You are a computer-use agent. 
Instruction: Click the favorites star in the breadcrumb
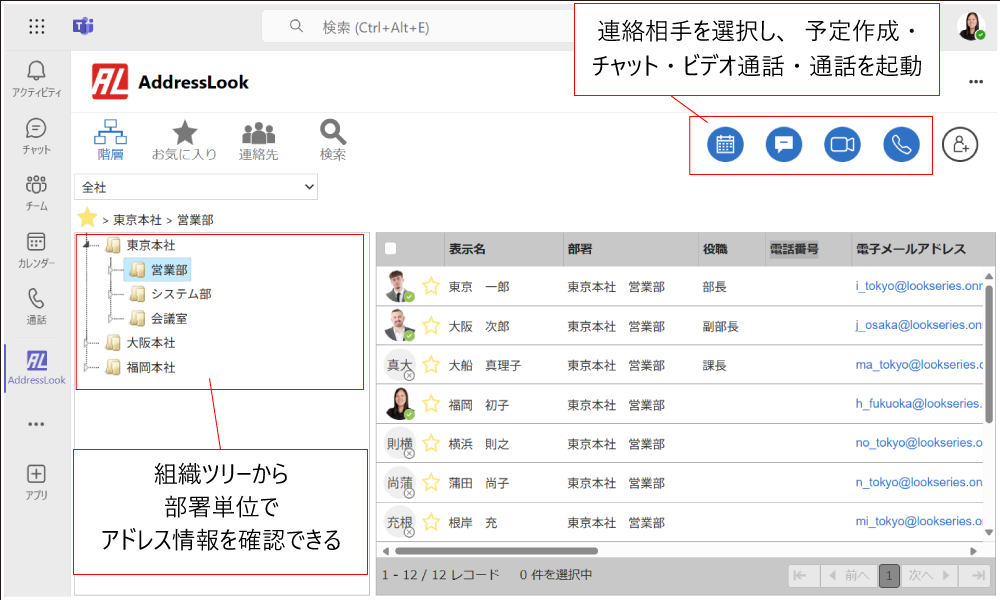pos(87,218)
